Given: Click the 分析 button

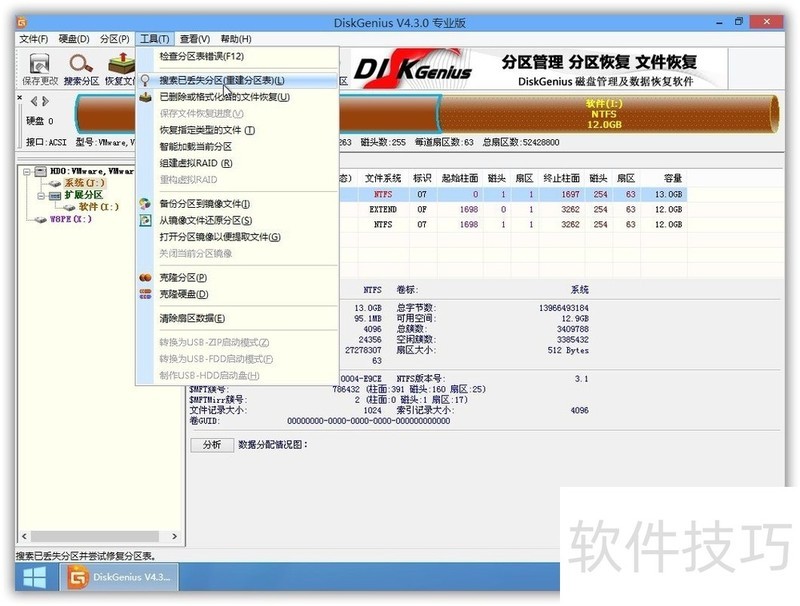Looking at the screenshot, I should tap(212, 445).
